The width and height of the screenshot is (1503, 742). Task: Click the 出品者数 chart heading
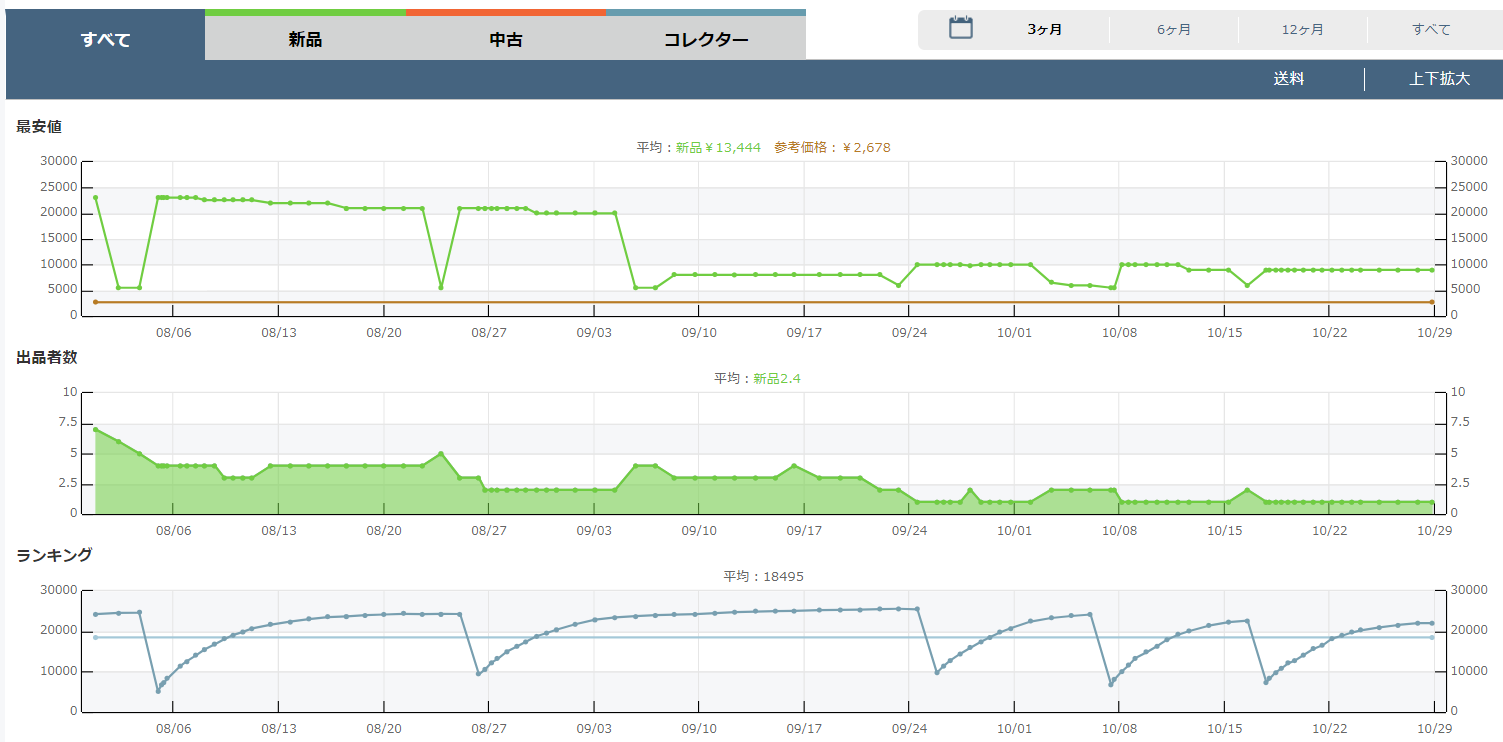46,357
